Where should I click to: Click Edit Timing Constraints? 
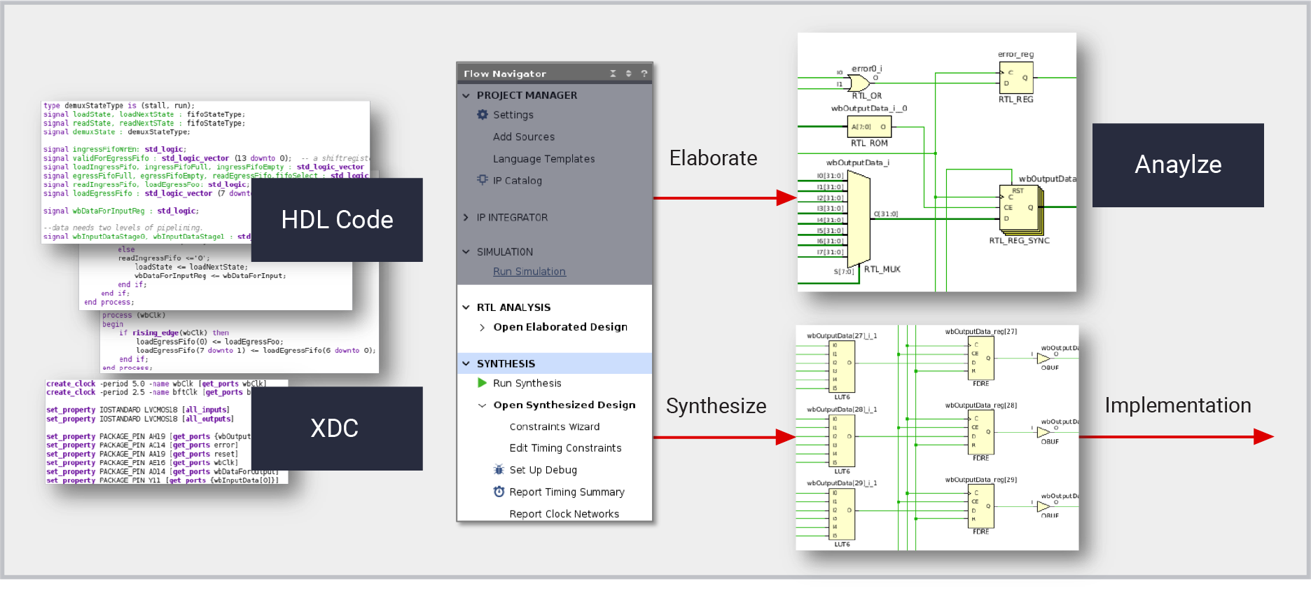565,448
